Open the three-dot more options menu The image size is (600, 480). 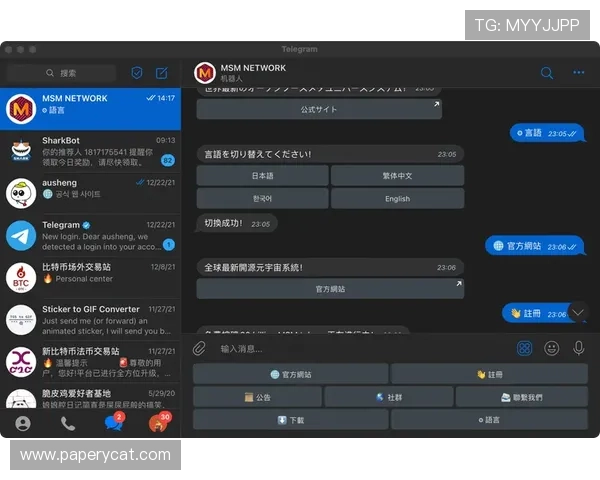coord(578,73)
